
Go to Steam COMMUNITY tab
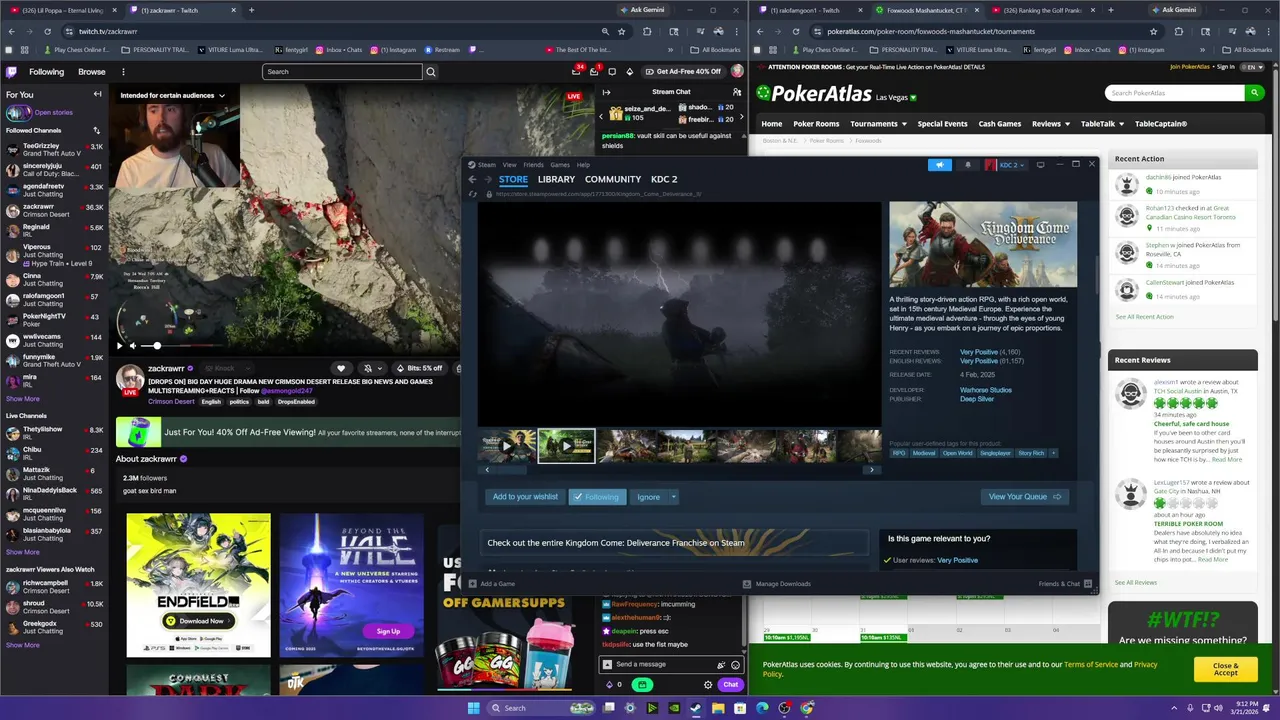tap(613, 179)
